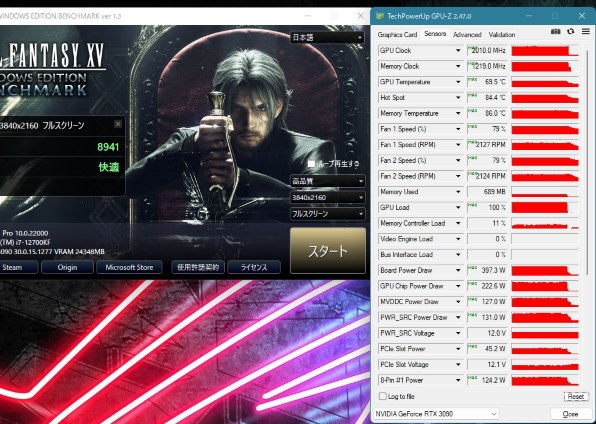This screenshot has height=424, width=596.
Task: Enable the Log to file checkbox
Action: point(383,396)
